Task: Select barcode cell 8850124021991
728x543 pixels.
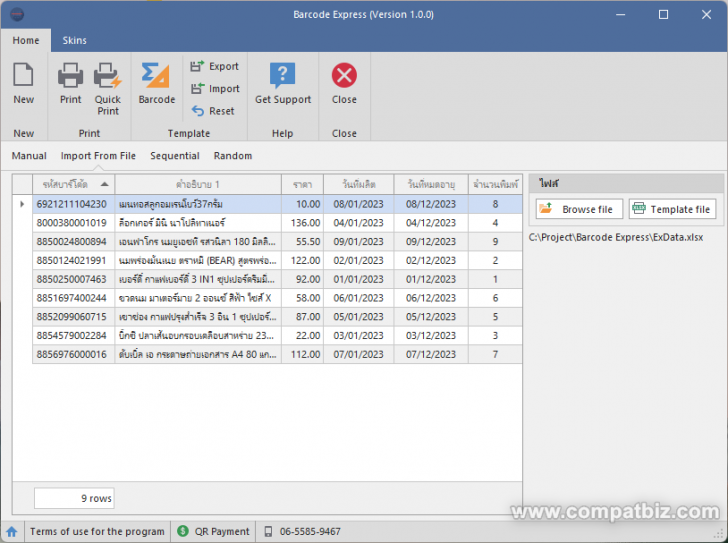Action: click(73, 260)
